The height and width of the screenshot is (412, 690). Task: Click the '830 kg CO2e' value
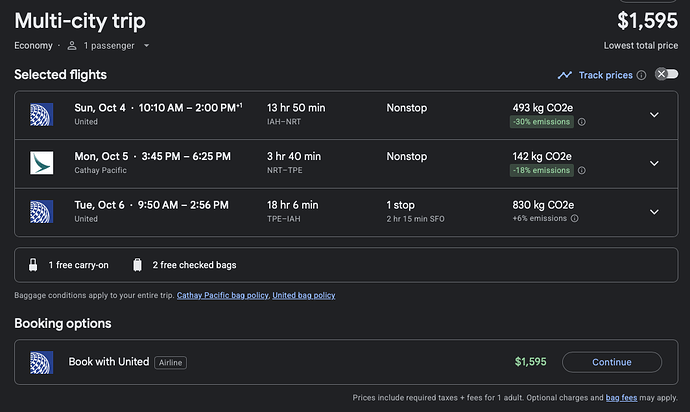coord(543,205)
